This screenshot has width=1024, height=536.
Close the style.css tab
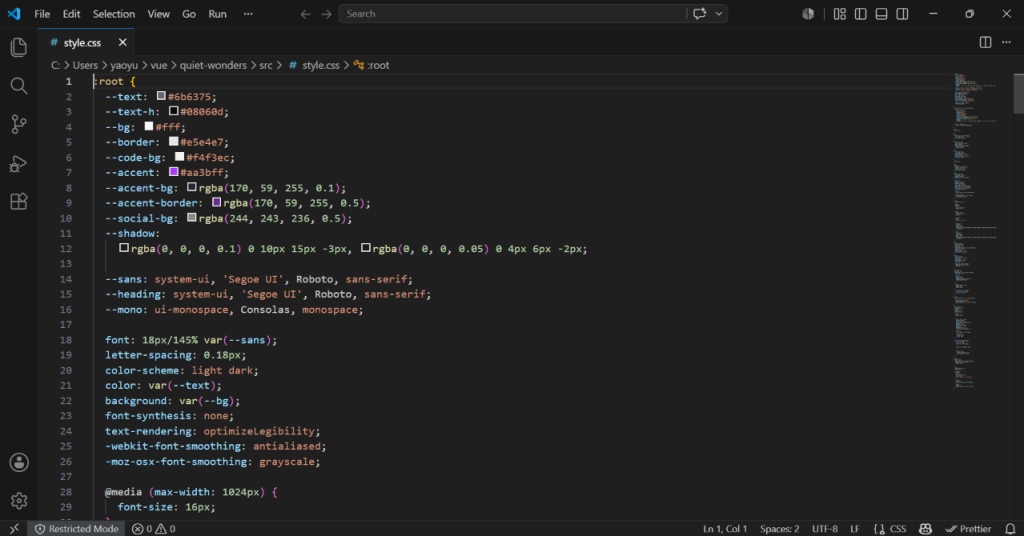[122, 42]
